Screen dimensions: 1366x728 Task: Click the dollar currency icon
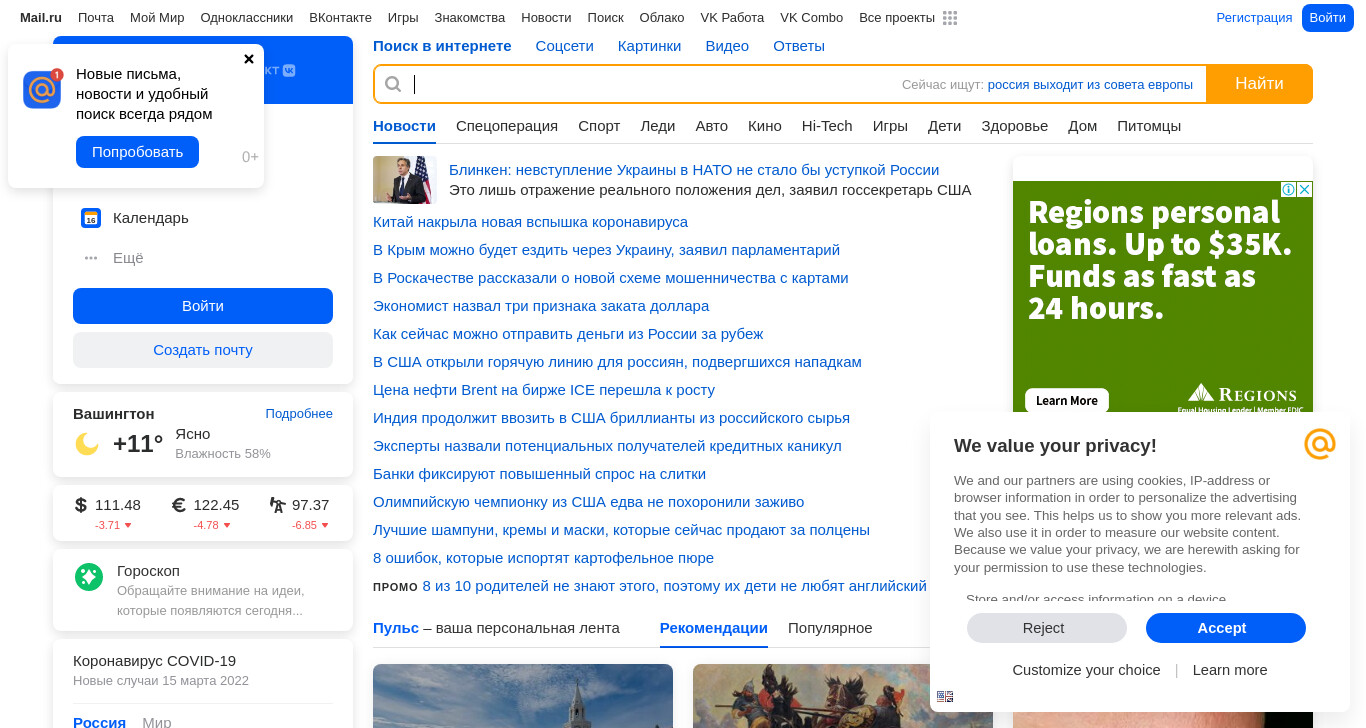[x=81, y=505]
